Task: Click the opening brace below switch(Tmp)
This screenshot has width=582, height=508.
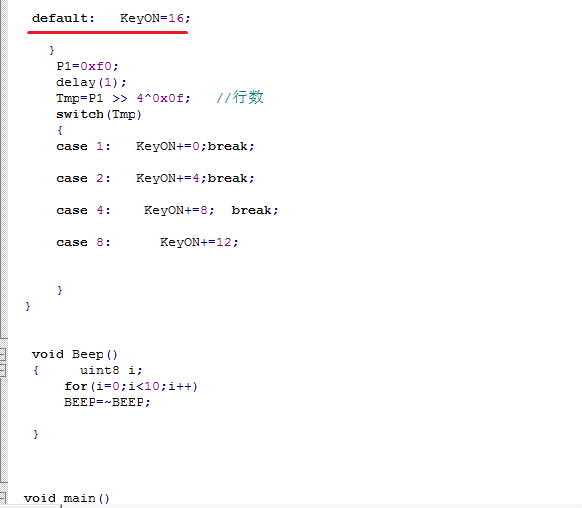Action: point(60,130)
